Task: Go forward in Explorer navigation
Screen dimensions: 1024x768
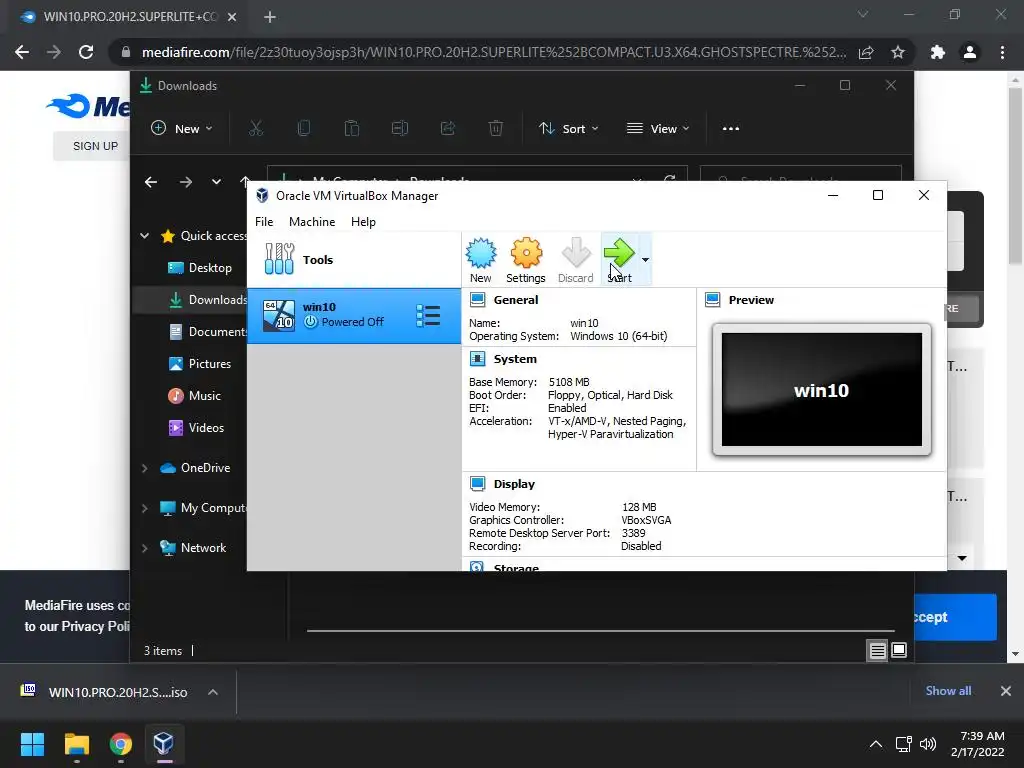Action: (x=185, y=182)
